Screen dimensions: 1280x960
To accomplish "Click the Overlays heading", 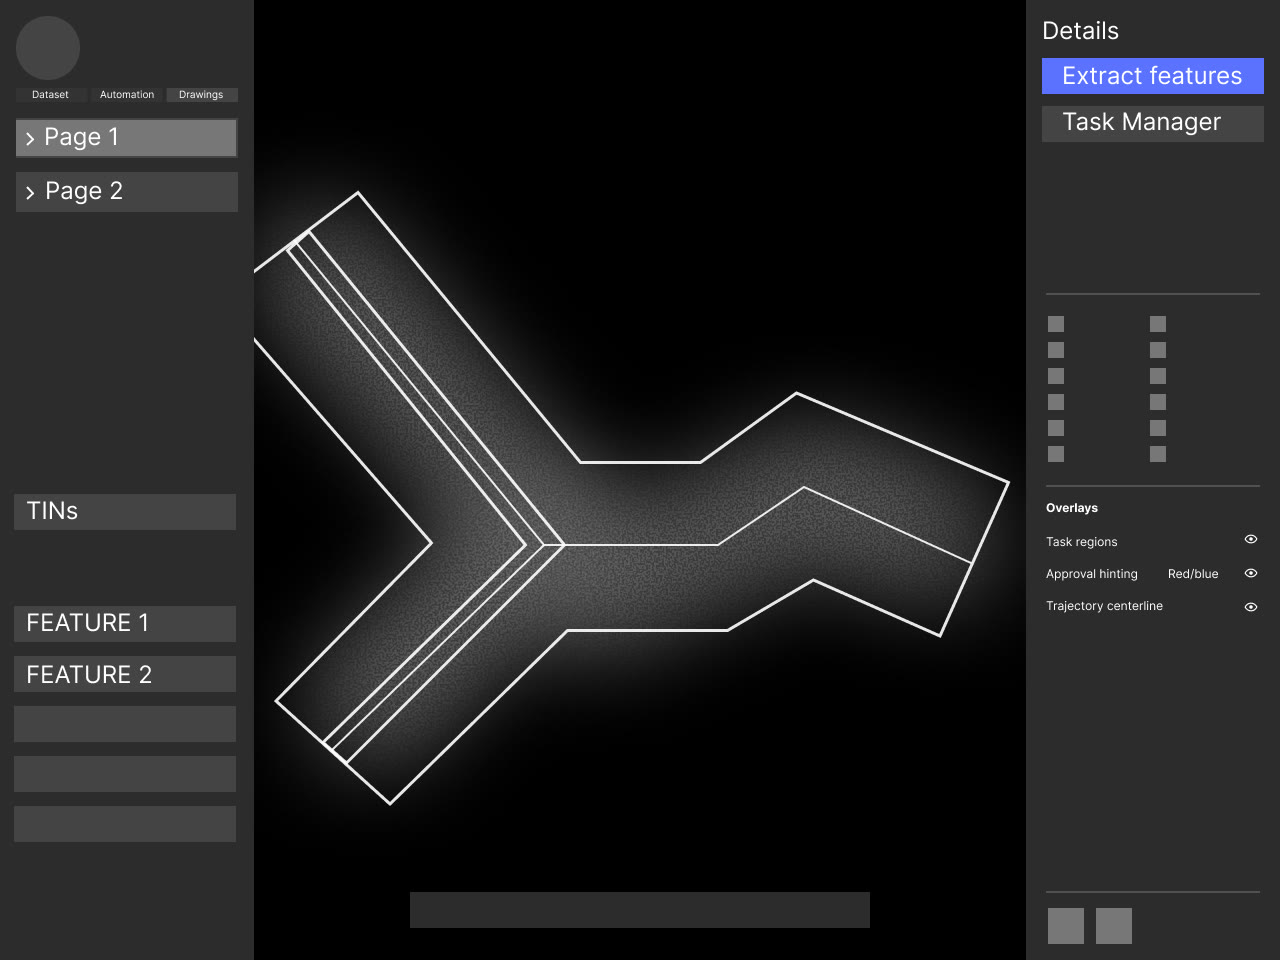I will pyautogui.click(x=1072, y=508).
